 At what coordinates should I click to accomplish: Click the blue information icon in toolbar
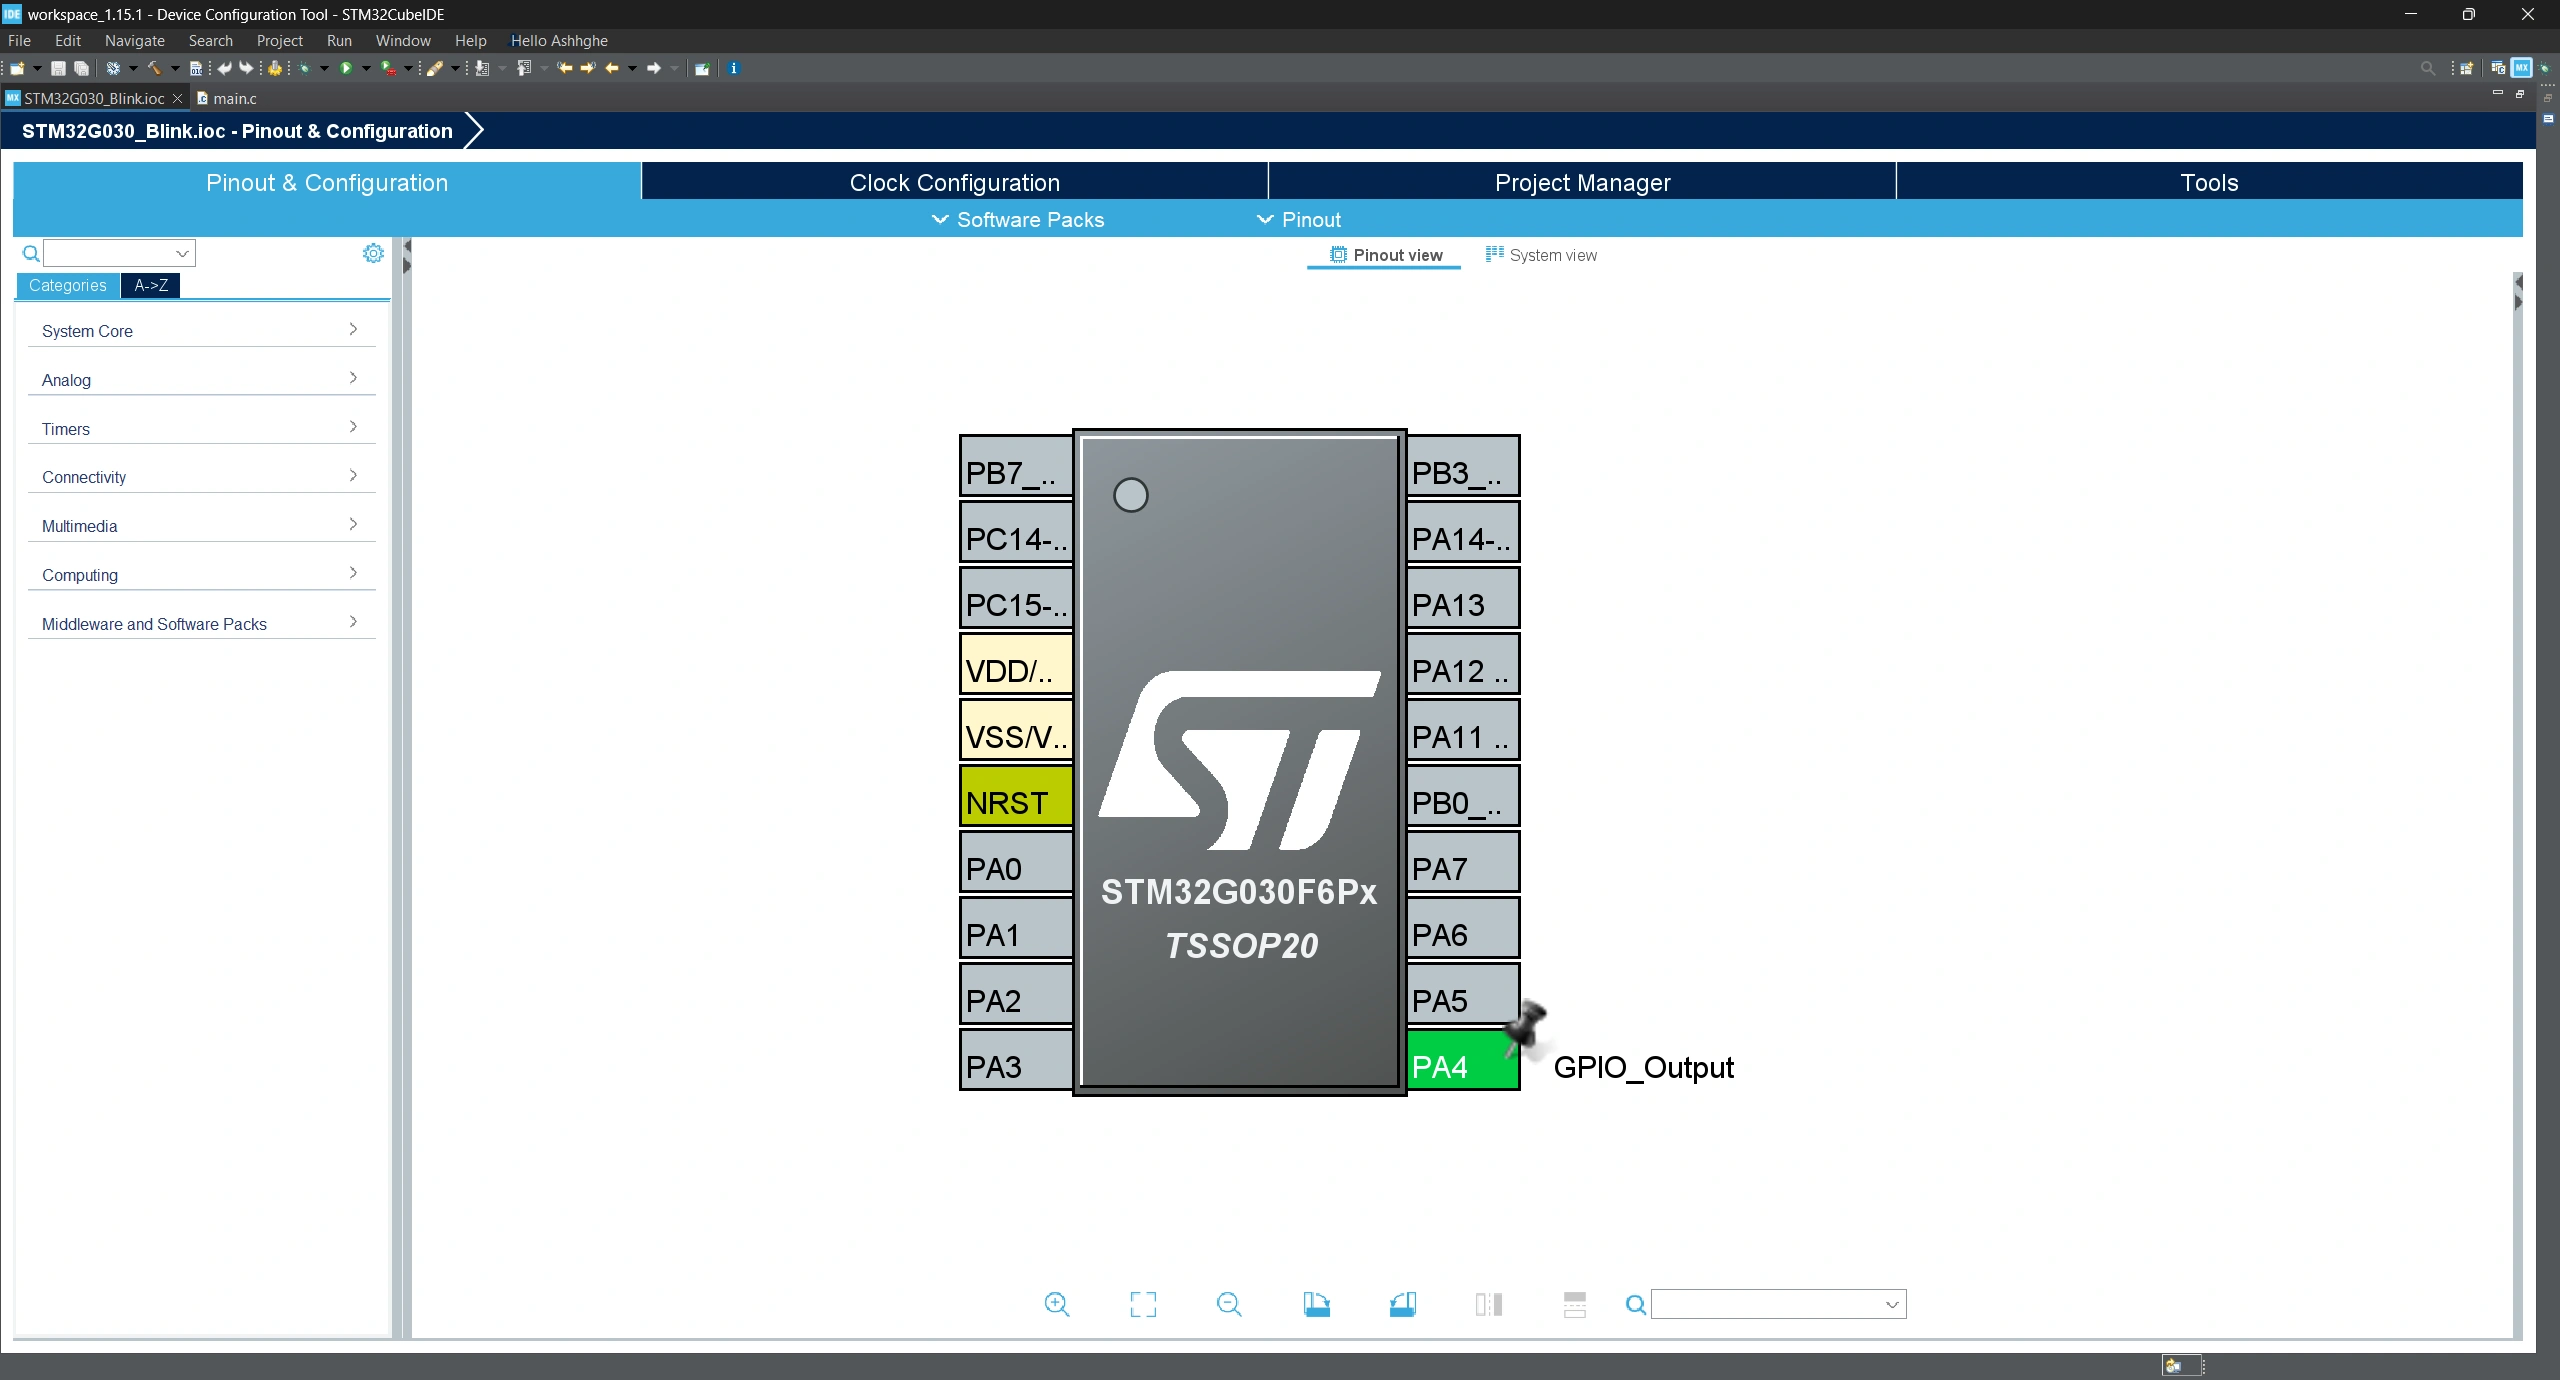pos(733,68)
